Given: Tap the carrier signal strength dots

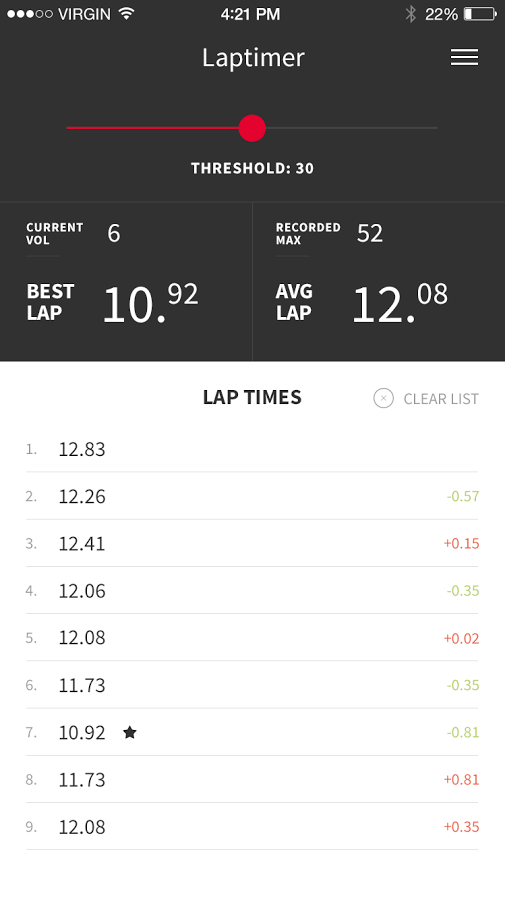Looking at the screenshot, I should click(x=29, y=14).
